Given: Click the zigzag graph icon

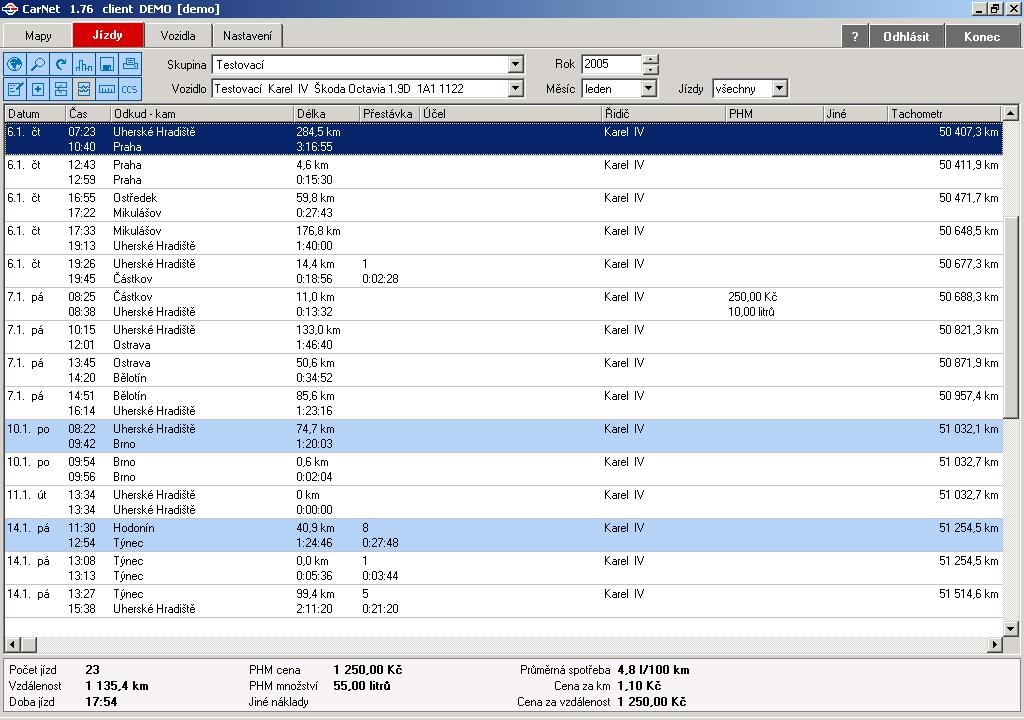Looking at the screenshot, I should (84, 88).
